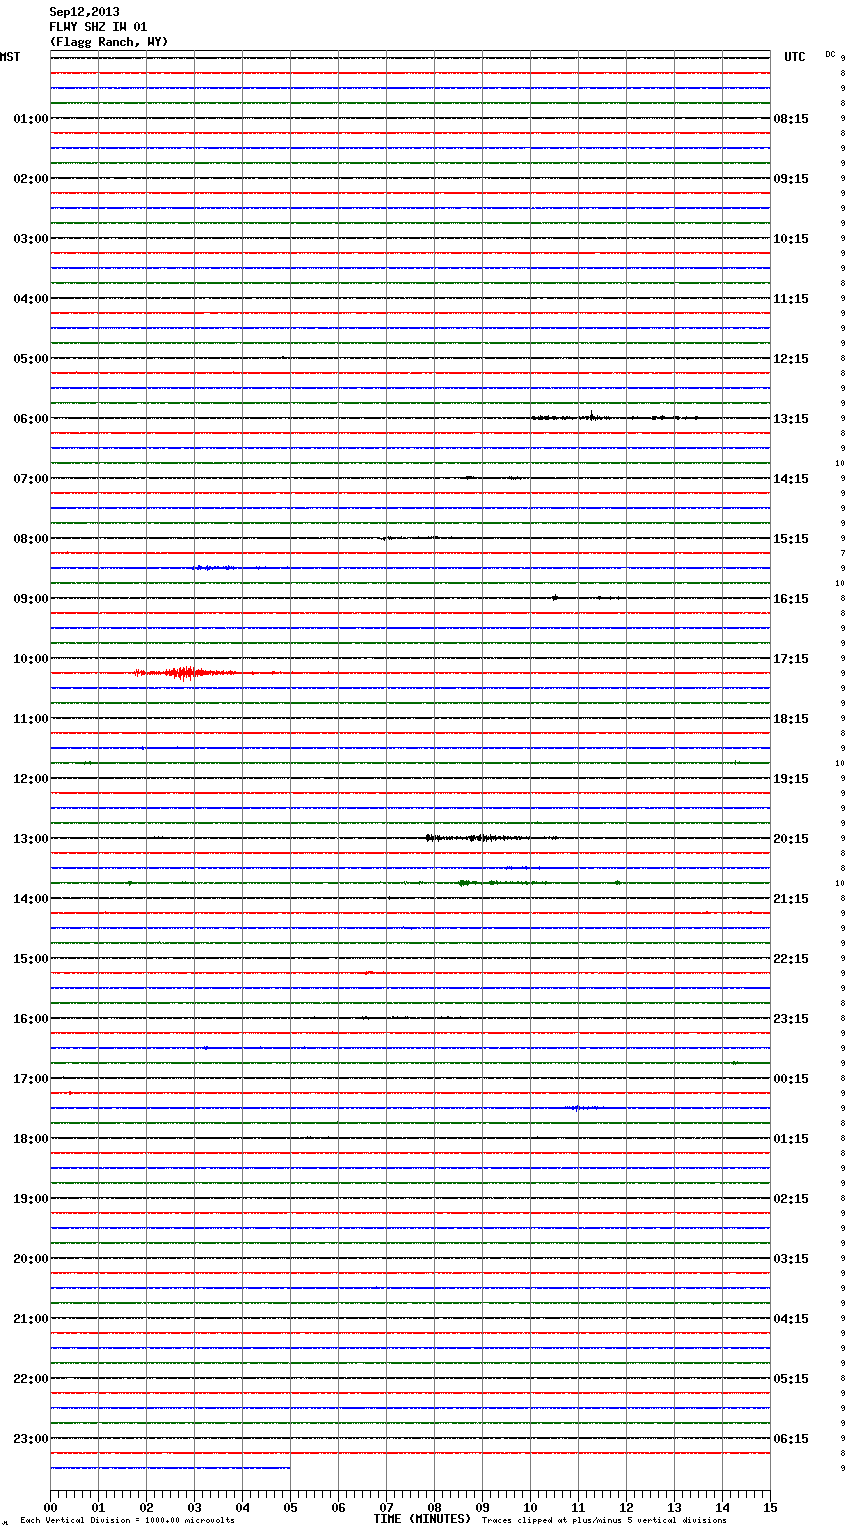The height and width of the screenshot is (1534, 850).
Task: Click the Traces clipped footnote text
Action: tap(604, 1520)
